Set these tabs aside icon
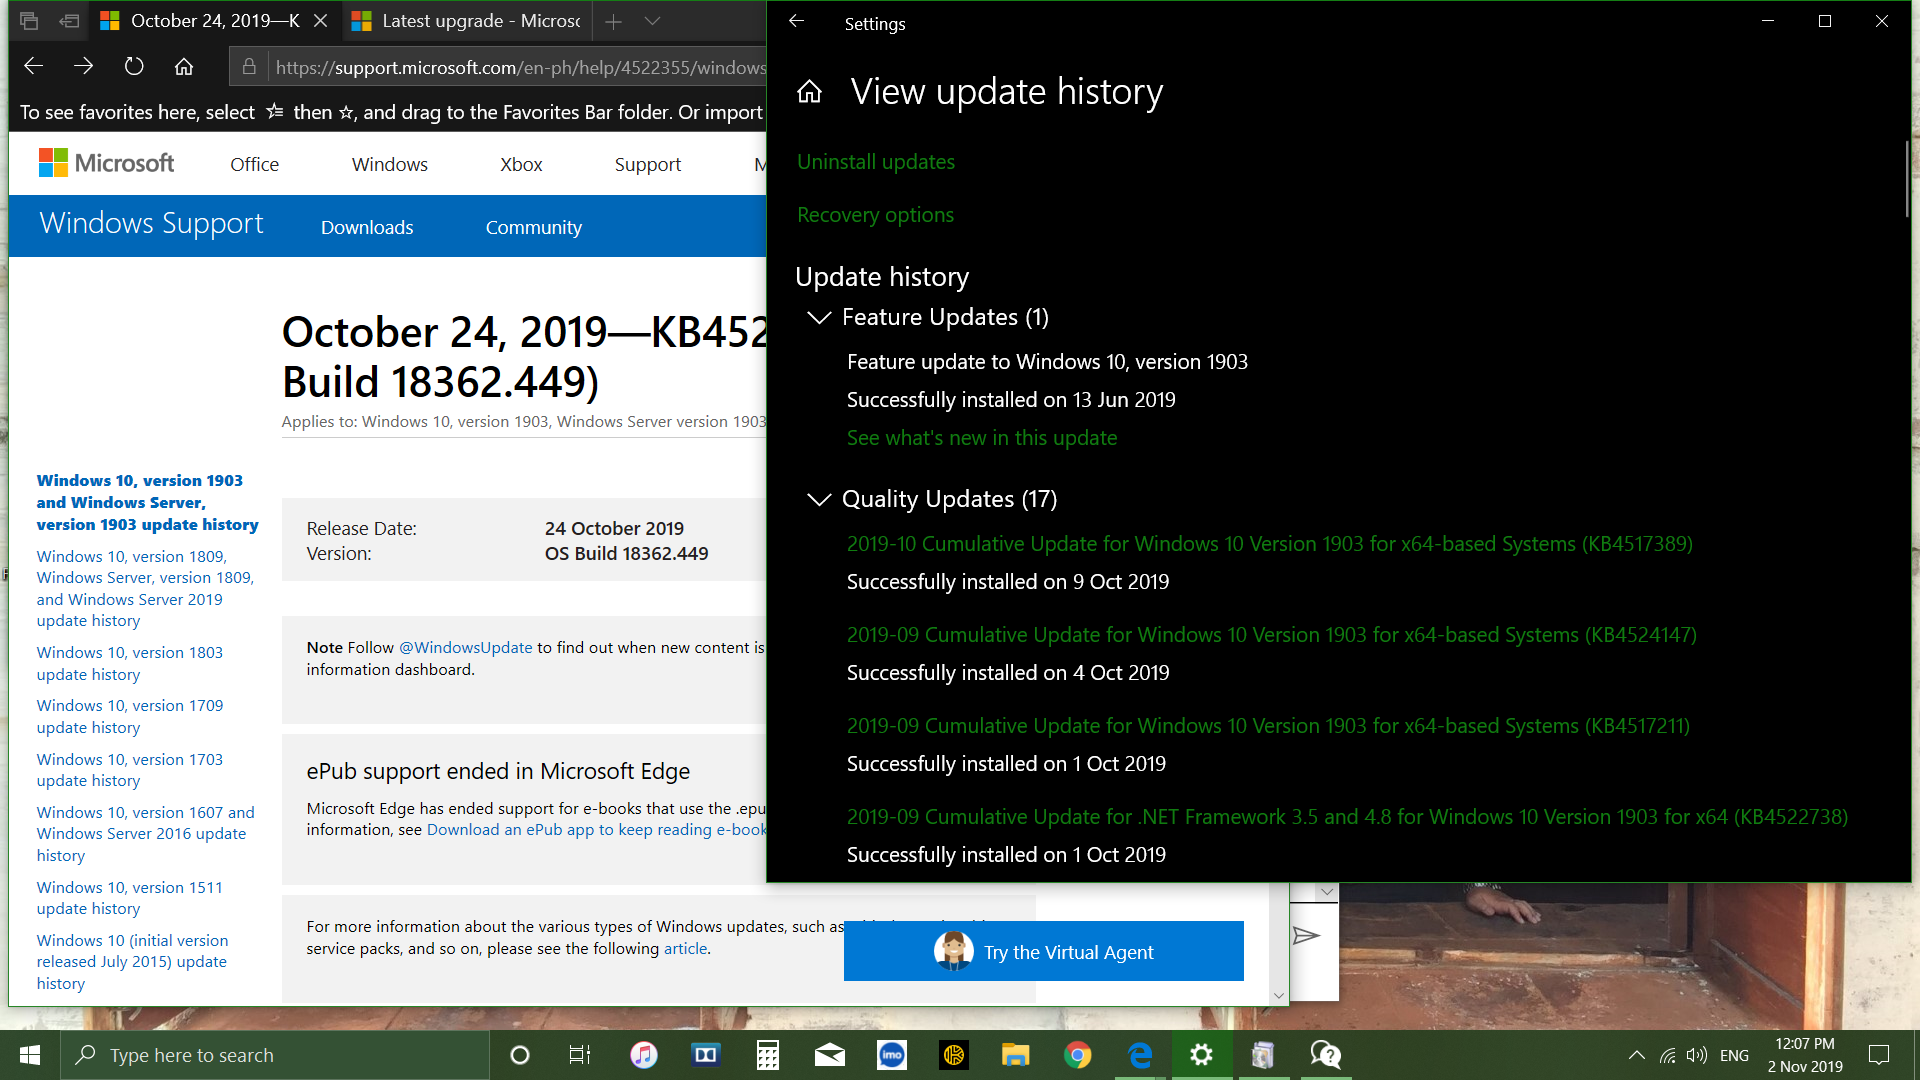The width and height of the screenshot is (1920, 1080). pyautogui.click(x=69, y=21)
